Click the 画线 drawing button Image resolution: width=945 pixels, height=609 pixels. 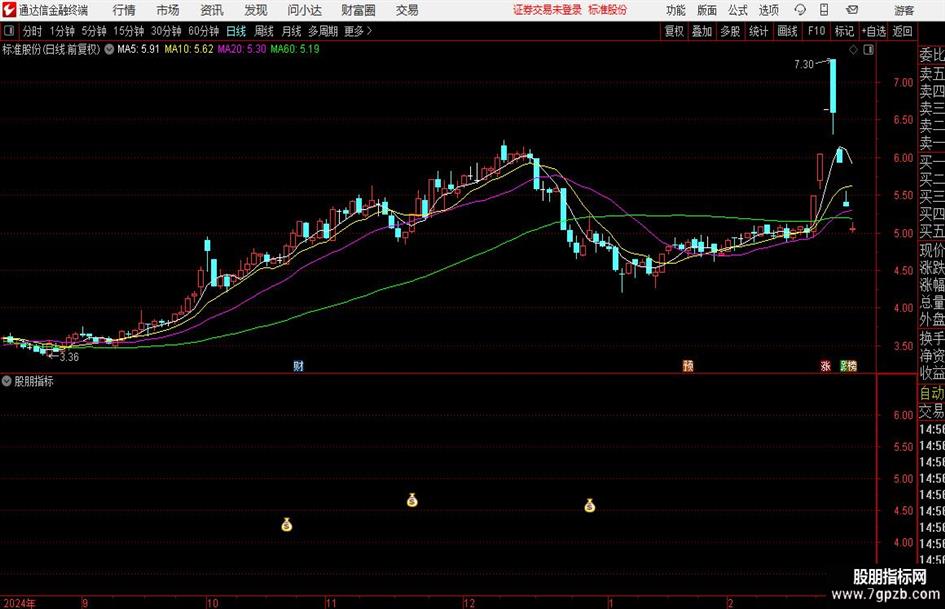(787, 31)
